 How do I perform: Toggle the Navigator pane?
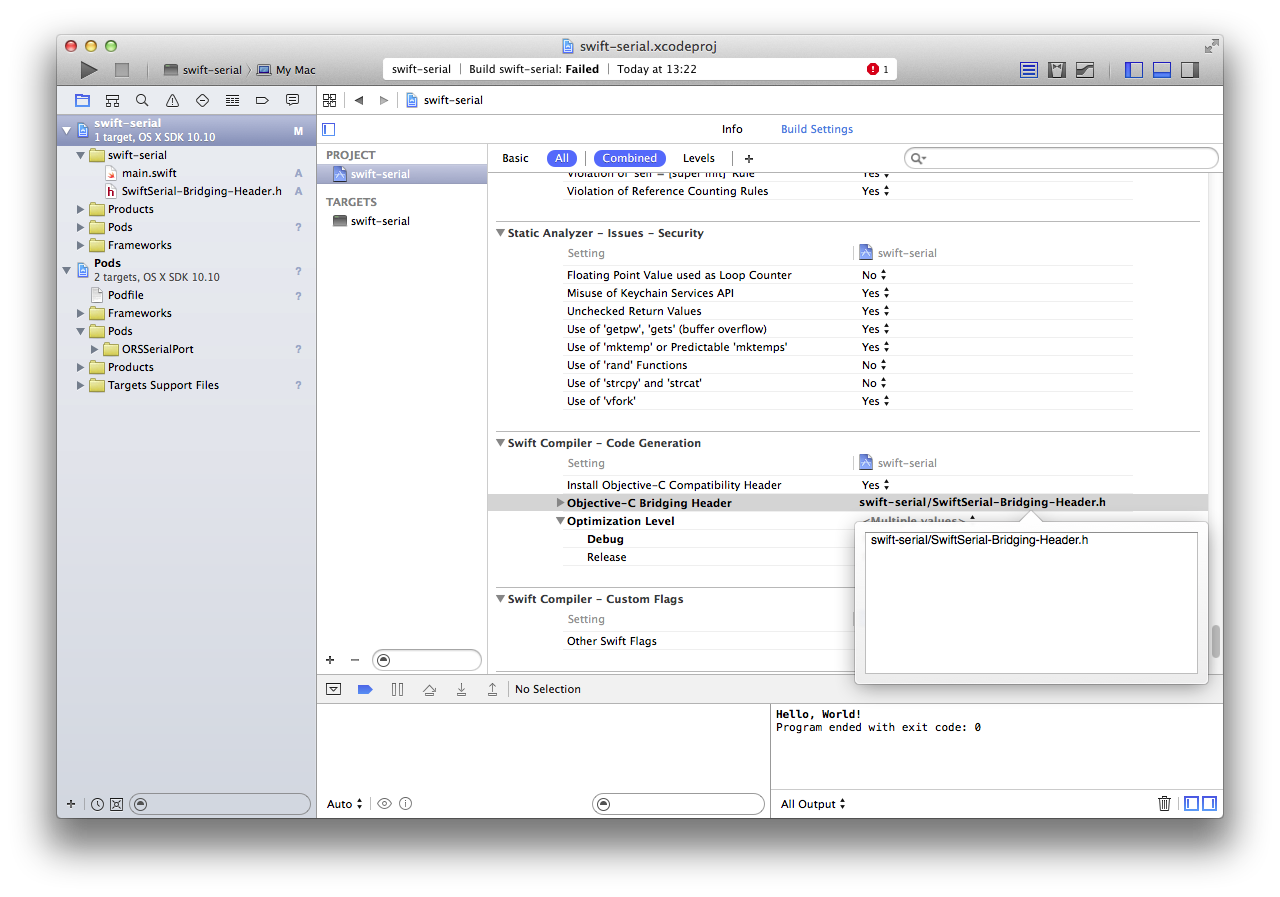[1134, 70]
